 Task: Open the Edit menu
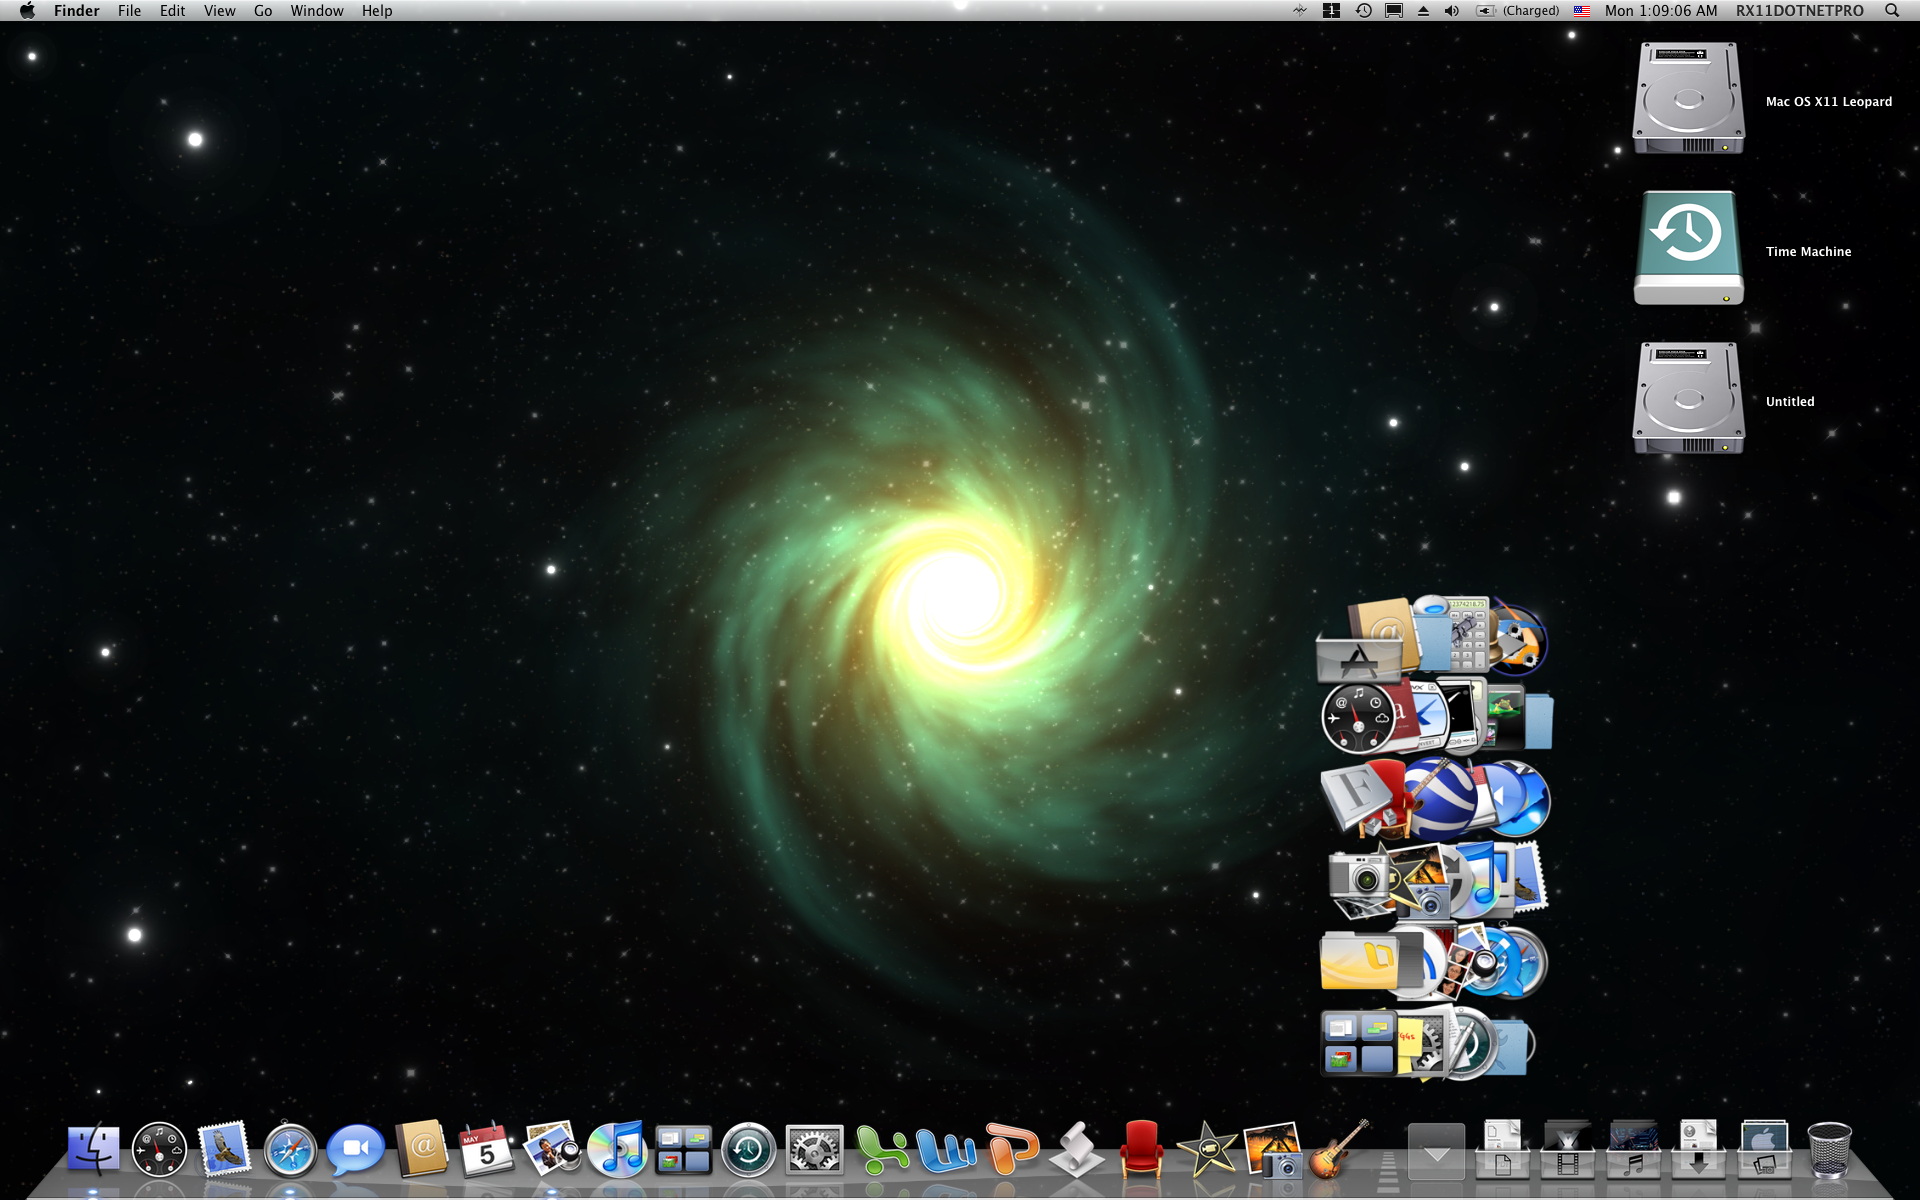click(x=172, y=11)
